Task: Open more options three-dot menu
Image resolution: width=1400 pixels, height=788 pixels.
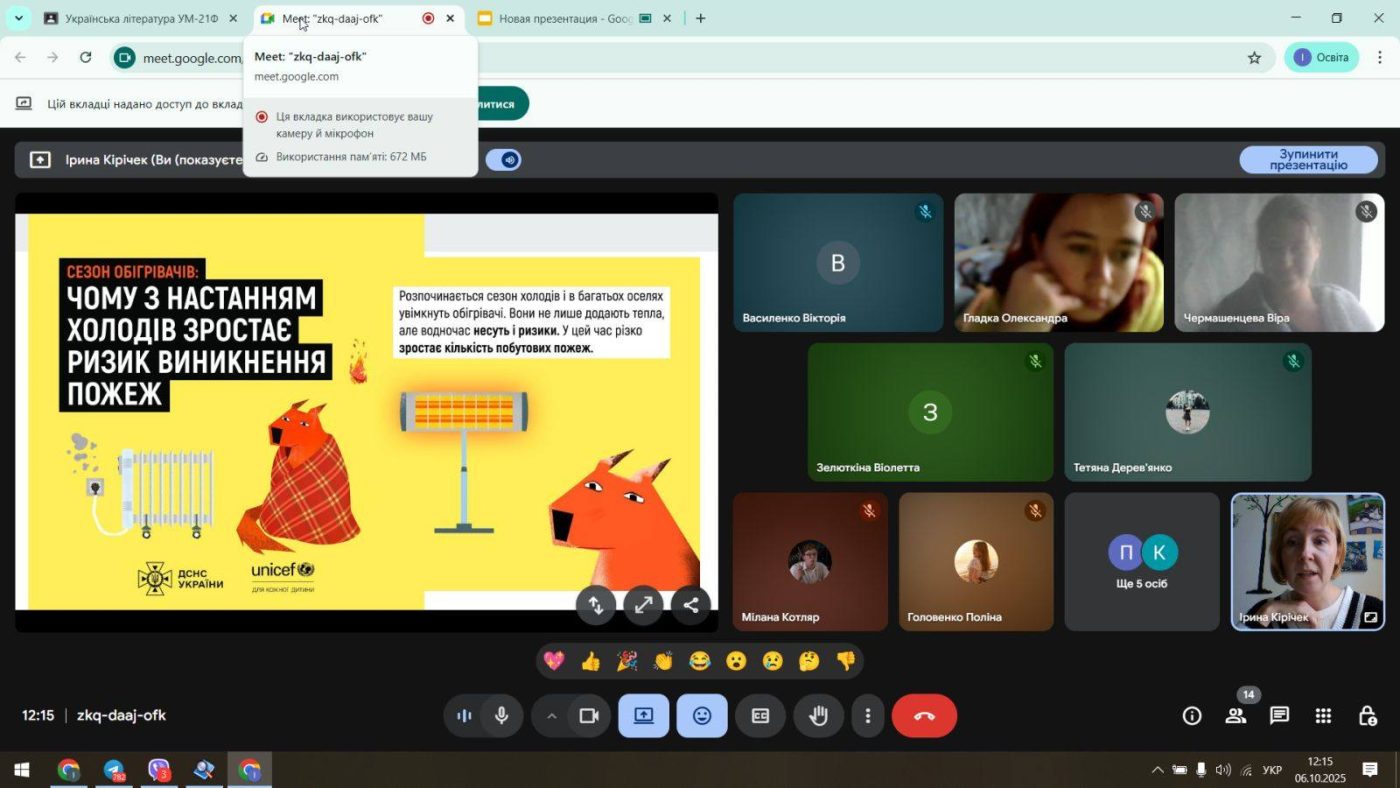Action: coord(868,716)
